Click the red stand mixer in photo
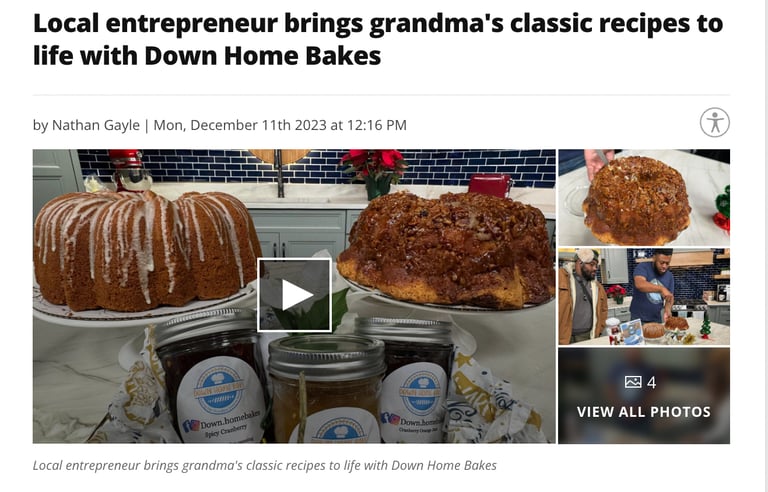This screenshot has width=768, height=492. (x=129, y=170)
